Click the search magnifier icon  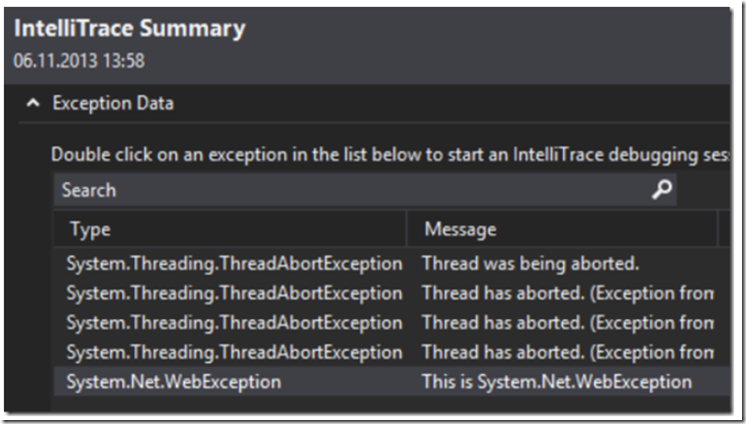click(662, 189)
